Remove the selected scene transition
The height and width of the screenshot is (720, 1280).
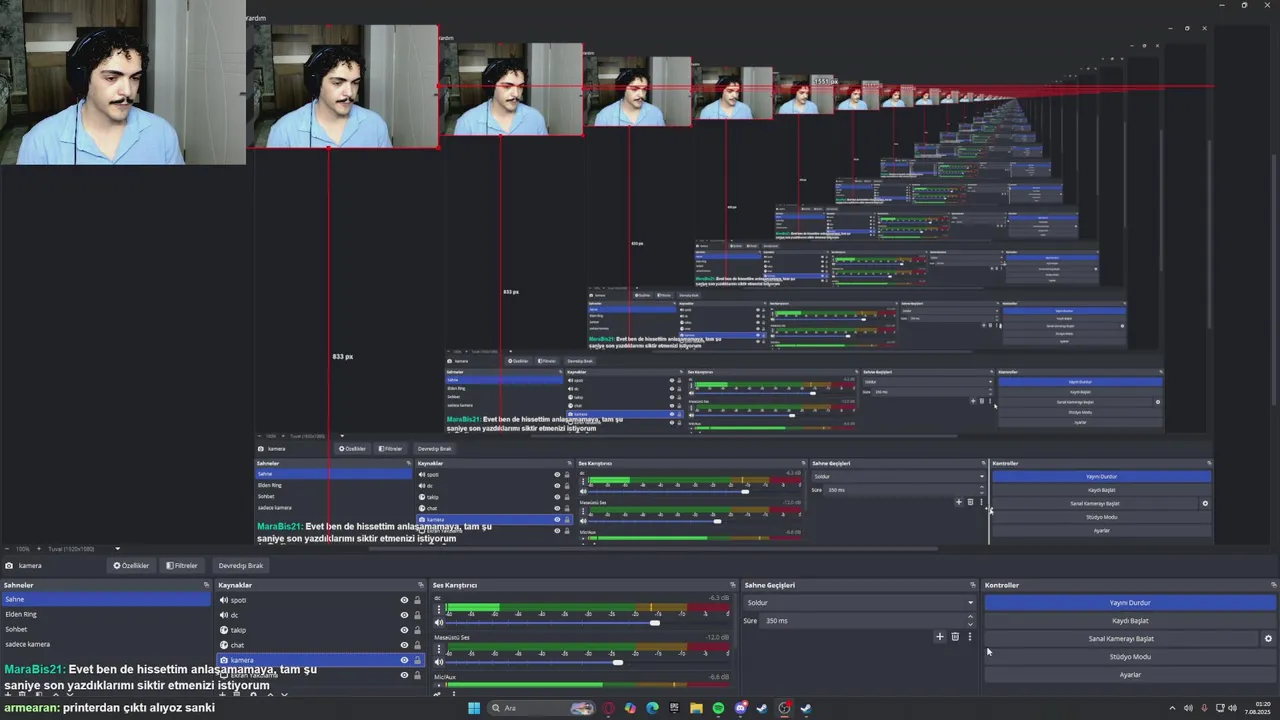pos(955,637)
